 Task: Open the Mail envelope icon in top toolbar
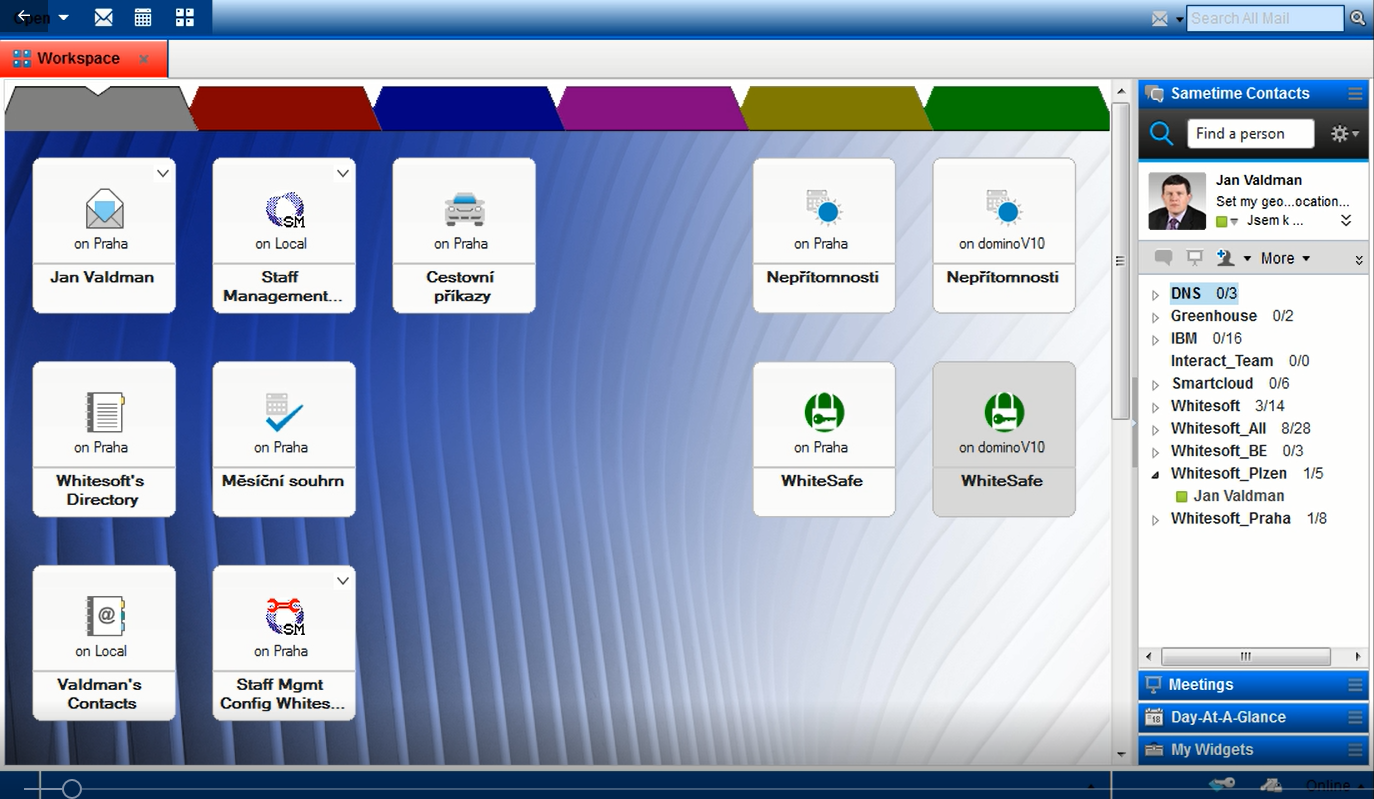pos(104,18)
